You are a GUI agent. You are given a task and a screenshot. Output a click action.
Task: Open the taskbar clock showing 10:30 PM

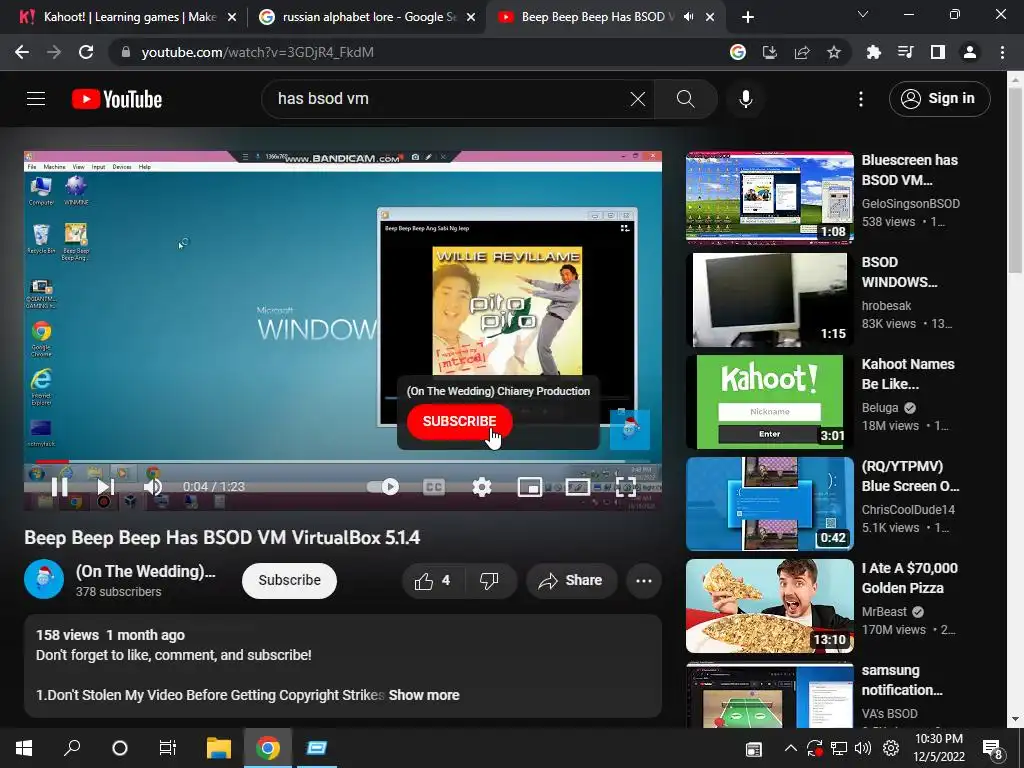938,748
